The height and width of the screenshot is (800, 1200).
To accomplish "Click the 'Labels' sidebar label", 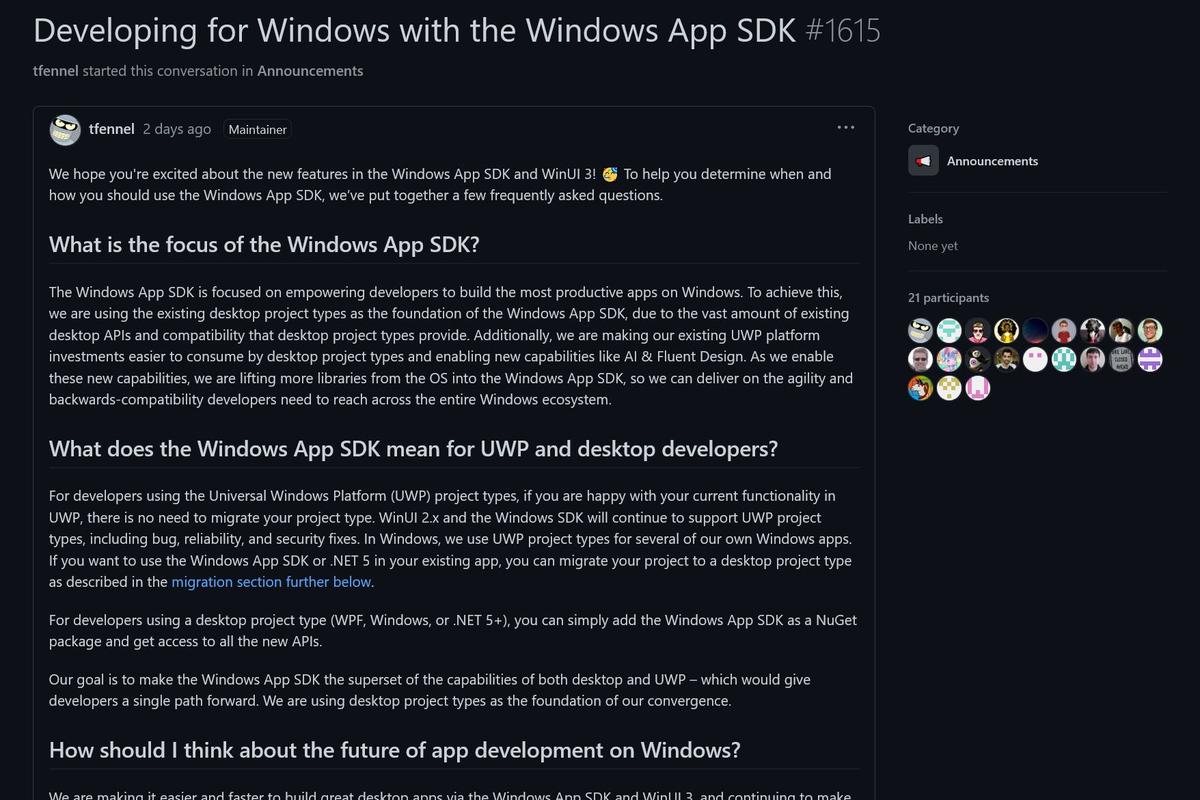I will pyautogui.click(x=925, y=219).
